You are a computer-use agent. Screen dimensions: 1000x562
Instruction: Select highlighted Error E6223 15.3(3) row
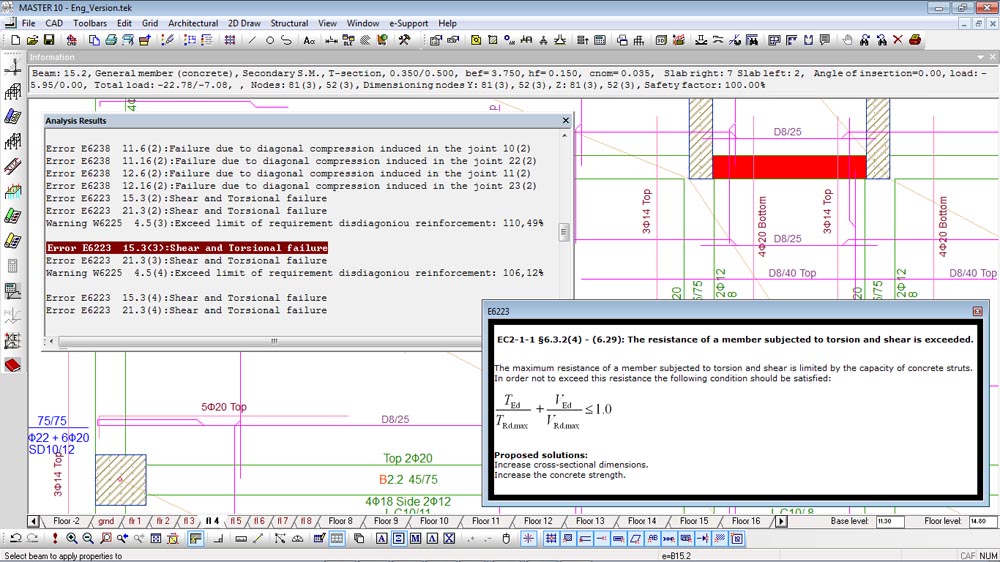187,248
